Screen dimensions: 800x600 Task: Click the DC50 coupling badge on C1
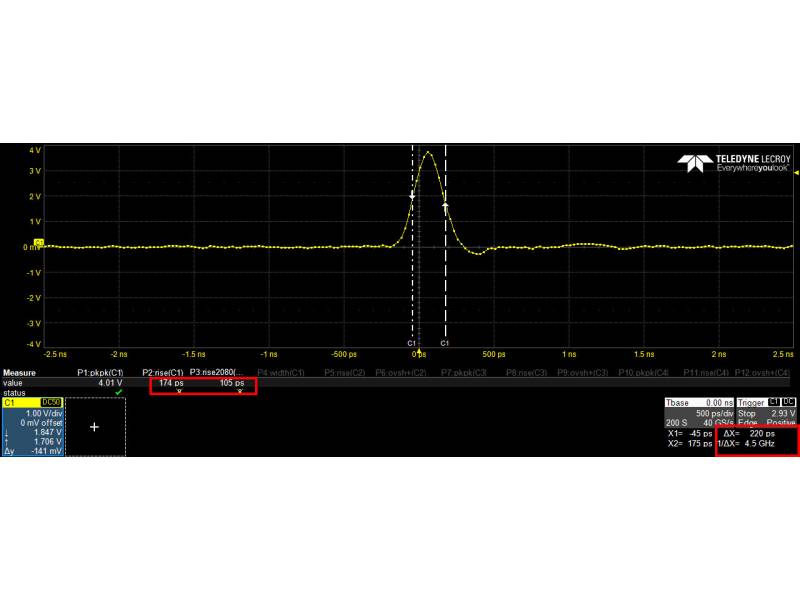pos(51,401)
